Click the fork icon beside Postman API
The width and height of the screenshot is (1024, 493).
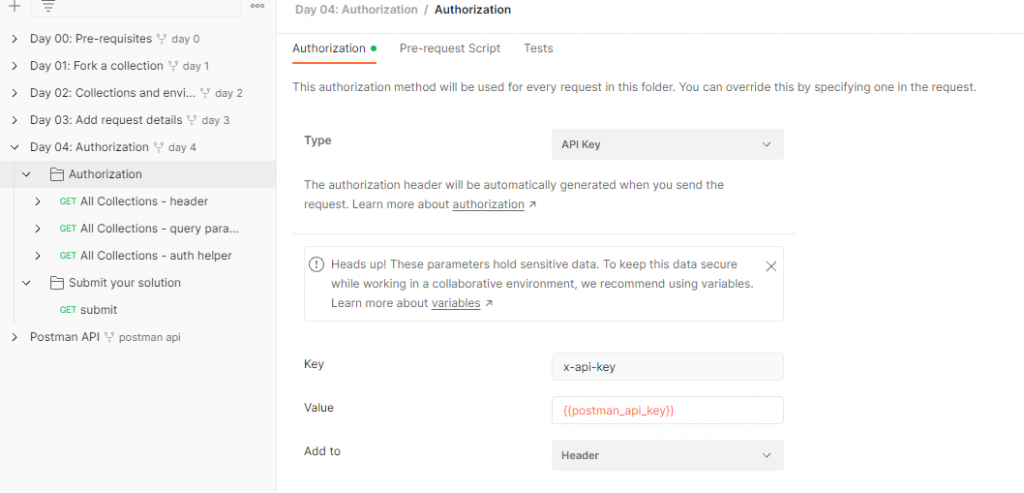(x=110, y=337)
